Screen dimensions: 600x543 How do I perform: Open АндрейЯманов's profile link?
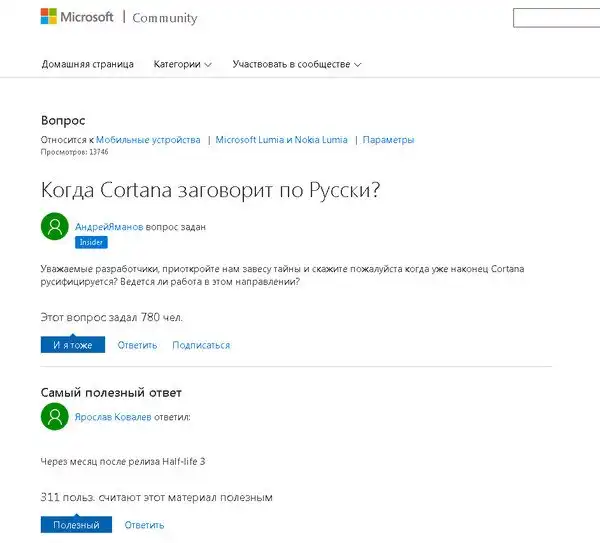pos(109,227)
